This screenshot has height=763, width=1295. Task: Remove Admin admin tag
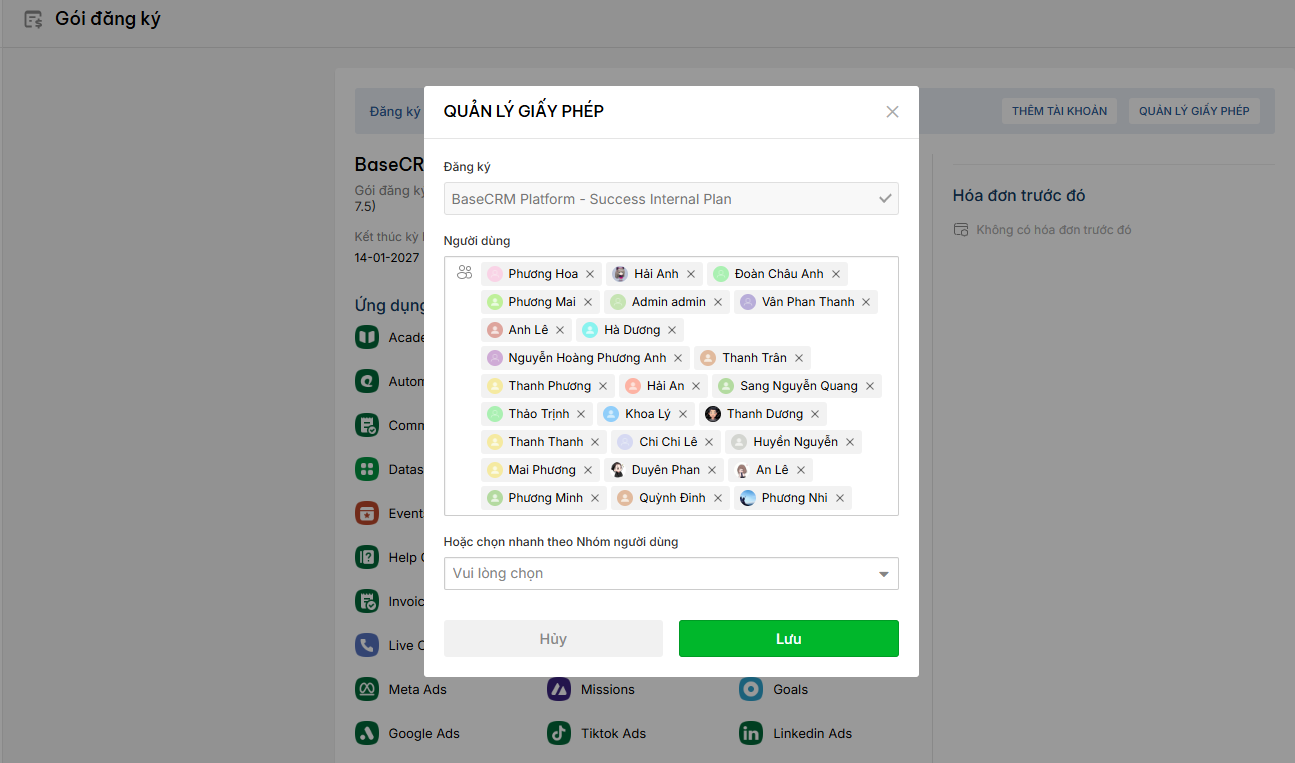(x=718, y=302)
